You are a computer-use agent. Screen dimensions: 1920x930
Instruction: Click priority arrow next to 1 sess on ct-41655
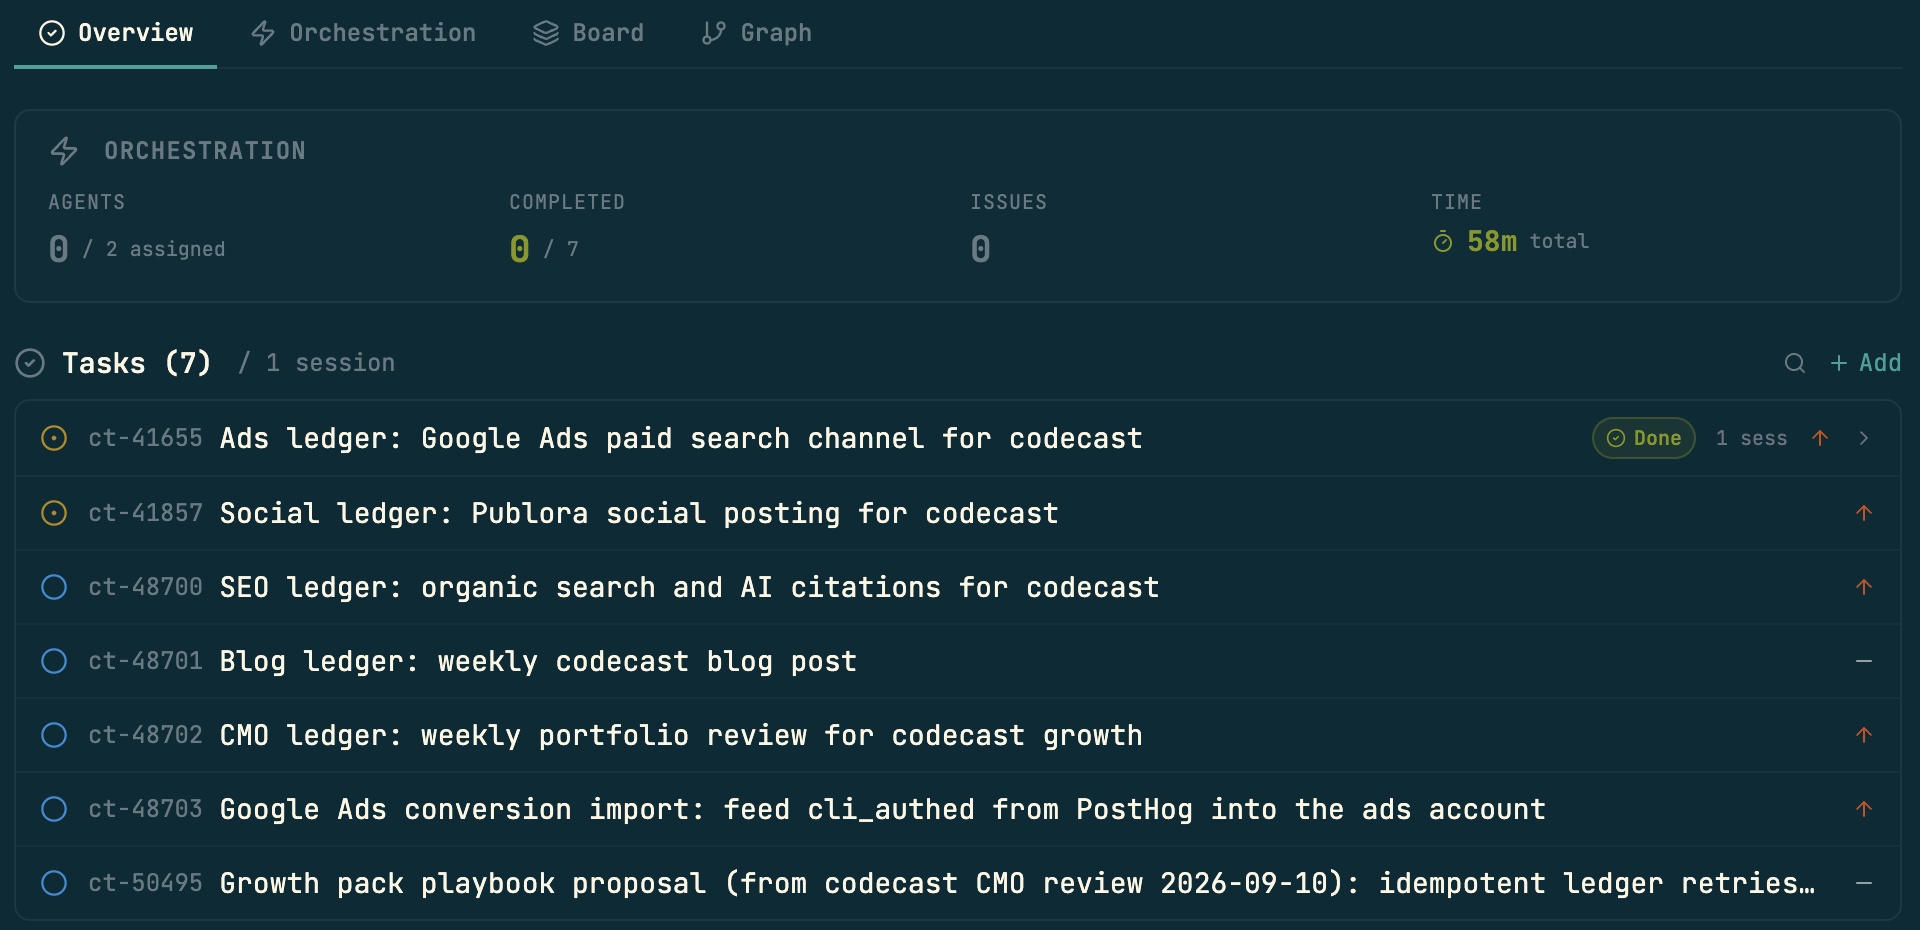(x=1820, y=438)
